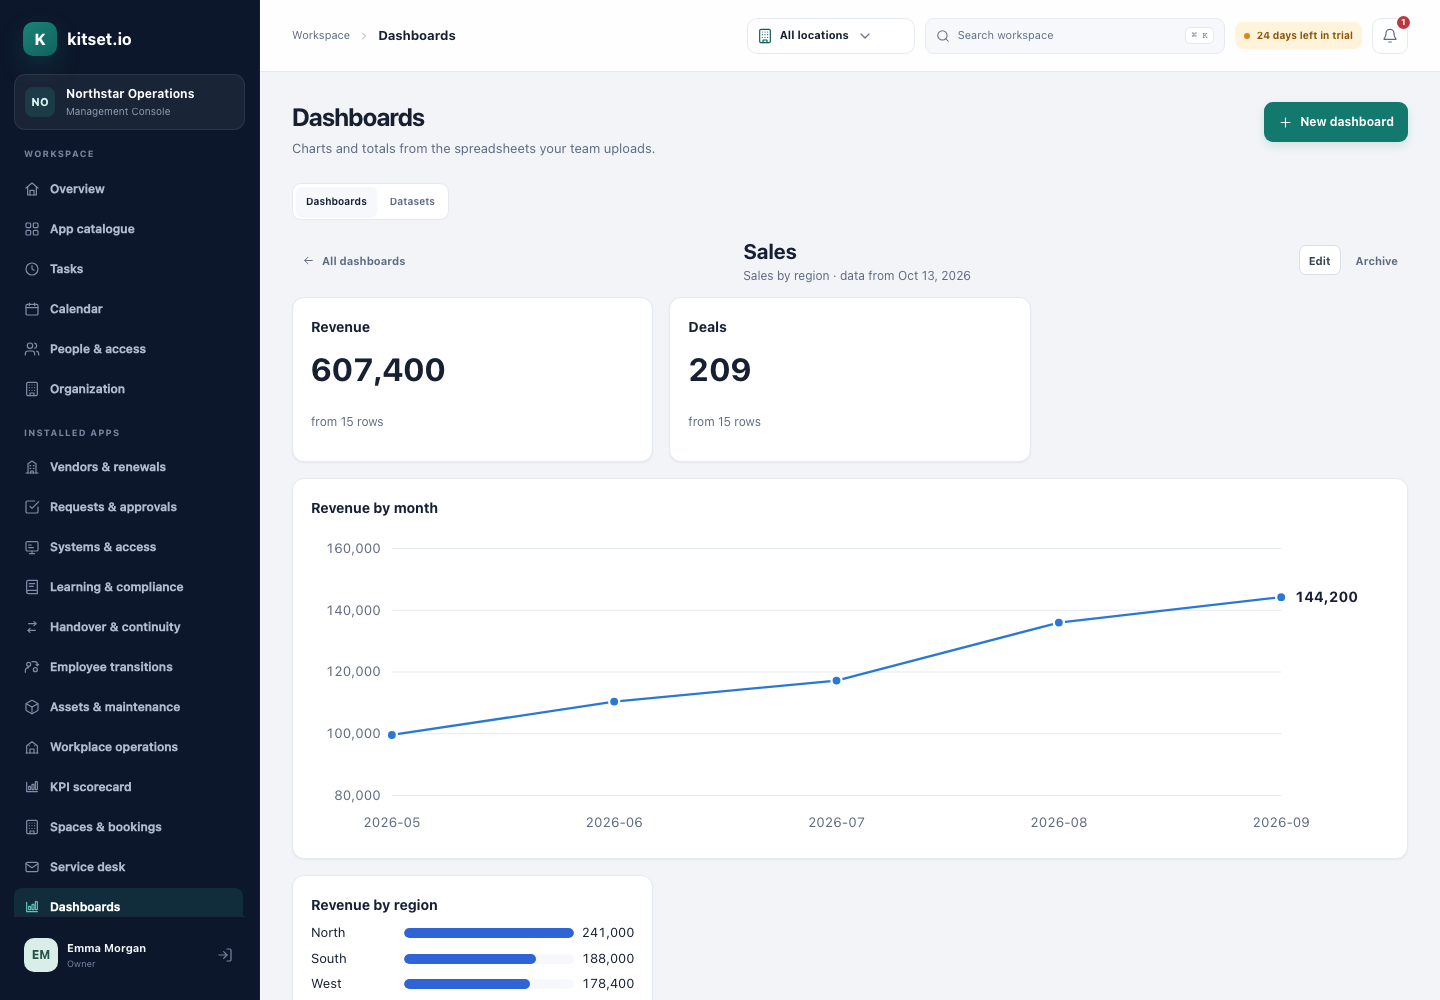Screen dimensions: 1440x1000
Task: Go back to All dashboards
Action: click(x=354, y=261)
